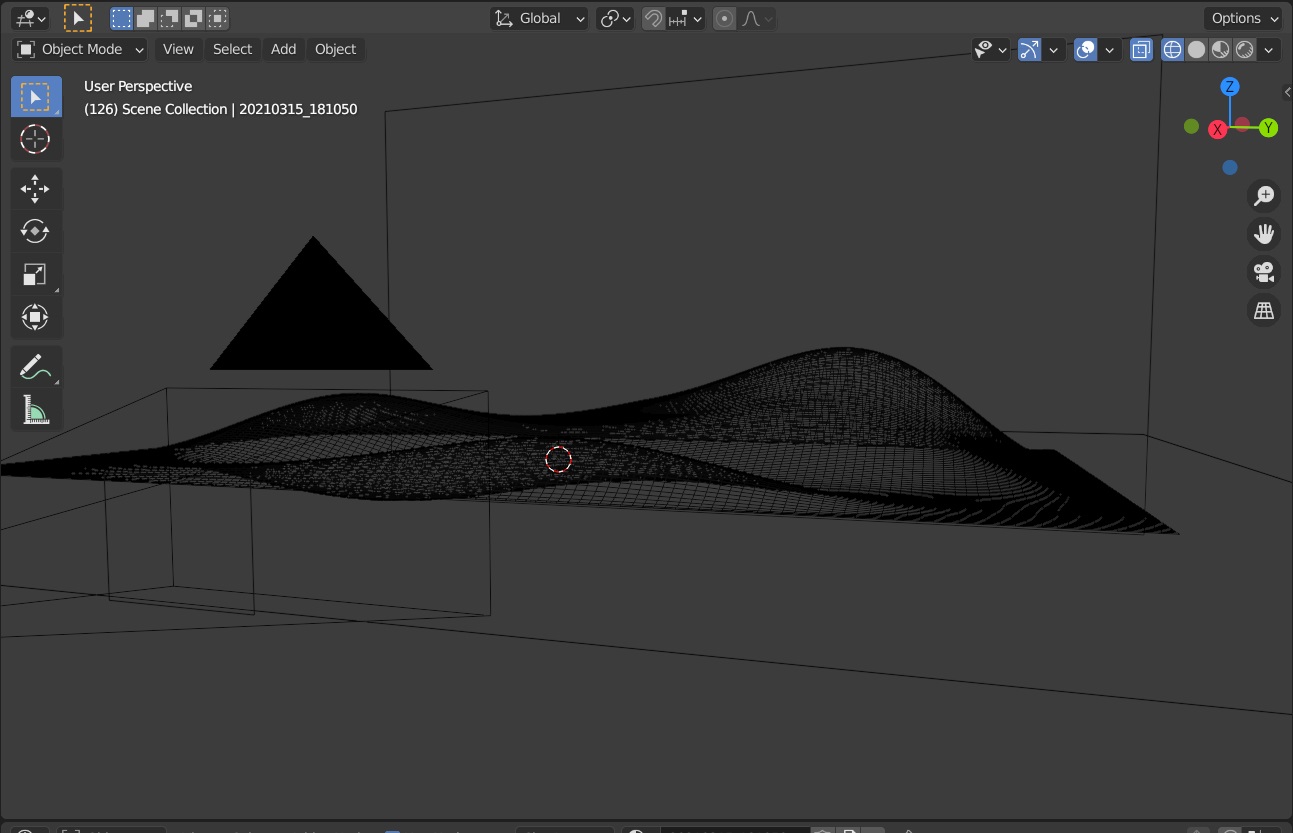Switch between perspective and orthographic view
1293x833 pixels.
coord(1264,311)
